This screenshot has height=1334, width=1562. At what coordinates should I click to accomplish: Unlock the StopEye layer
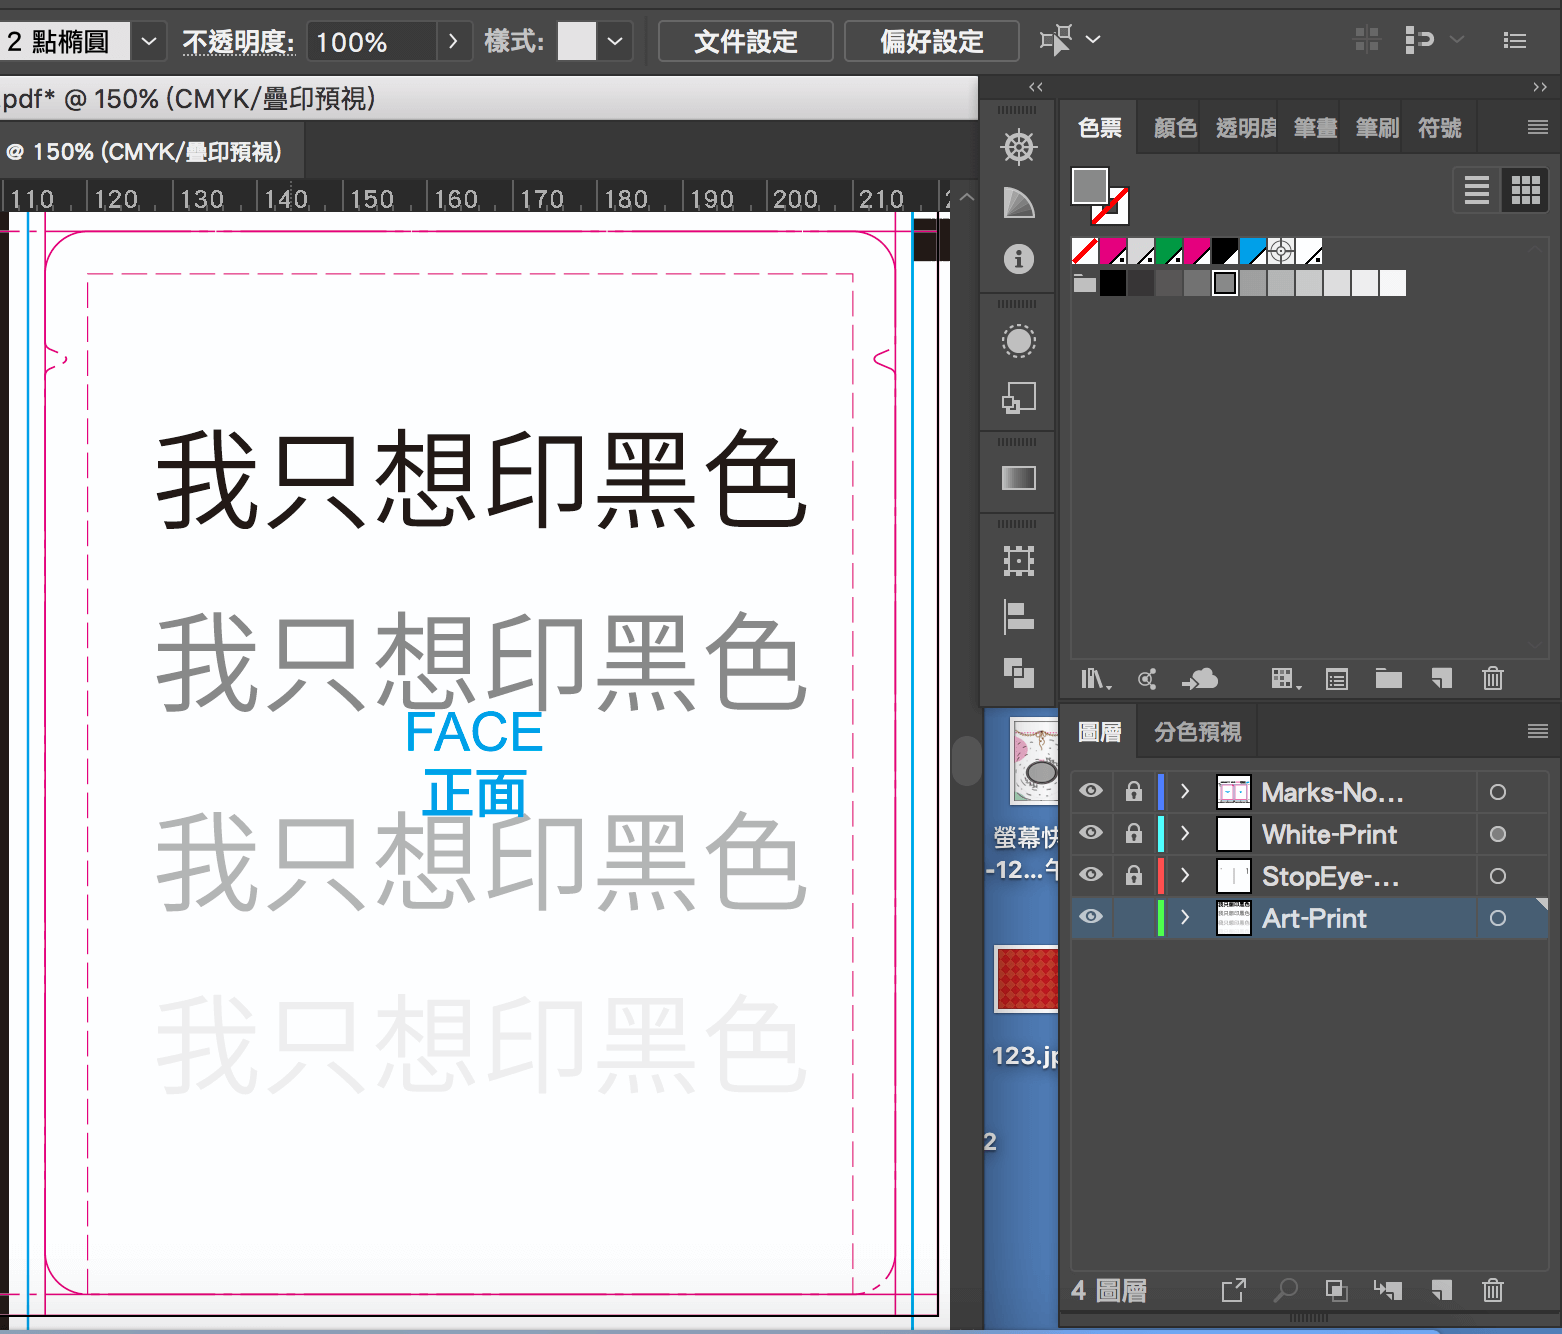coord(1133,876)
